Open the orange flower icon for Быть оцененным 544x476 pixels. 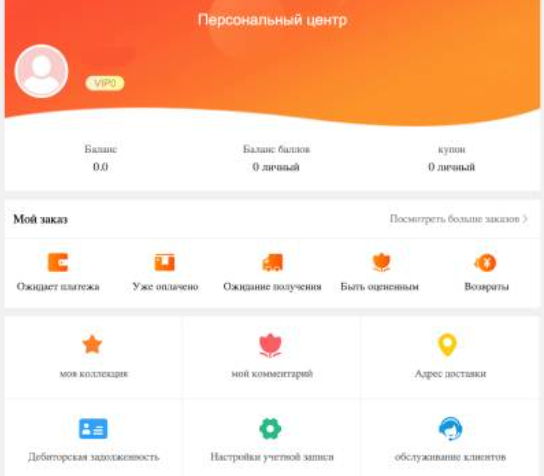[381, 263]
